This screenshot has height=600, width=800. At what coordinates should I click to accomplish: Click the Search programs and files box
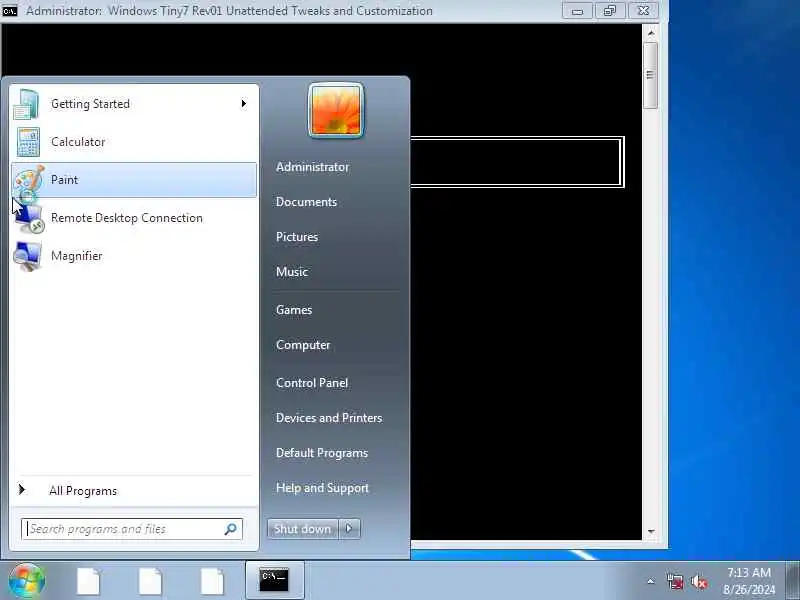click(132, 529)
